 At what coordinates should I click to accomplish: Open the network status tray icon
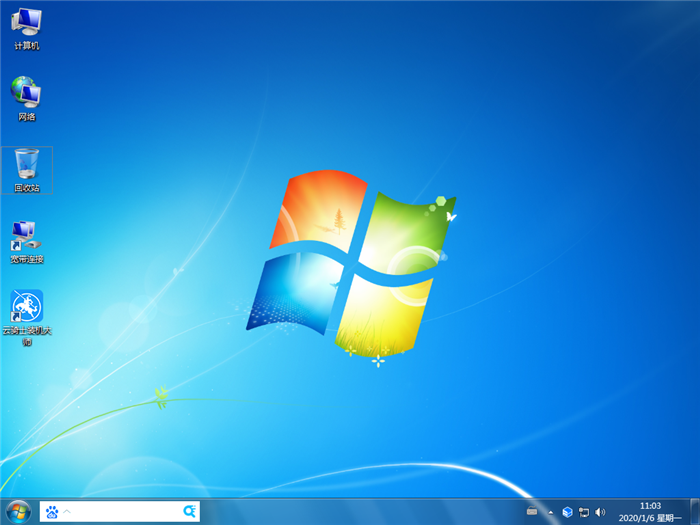click(583, 512)
